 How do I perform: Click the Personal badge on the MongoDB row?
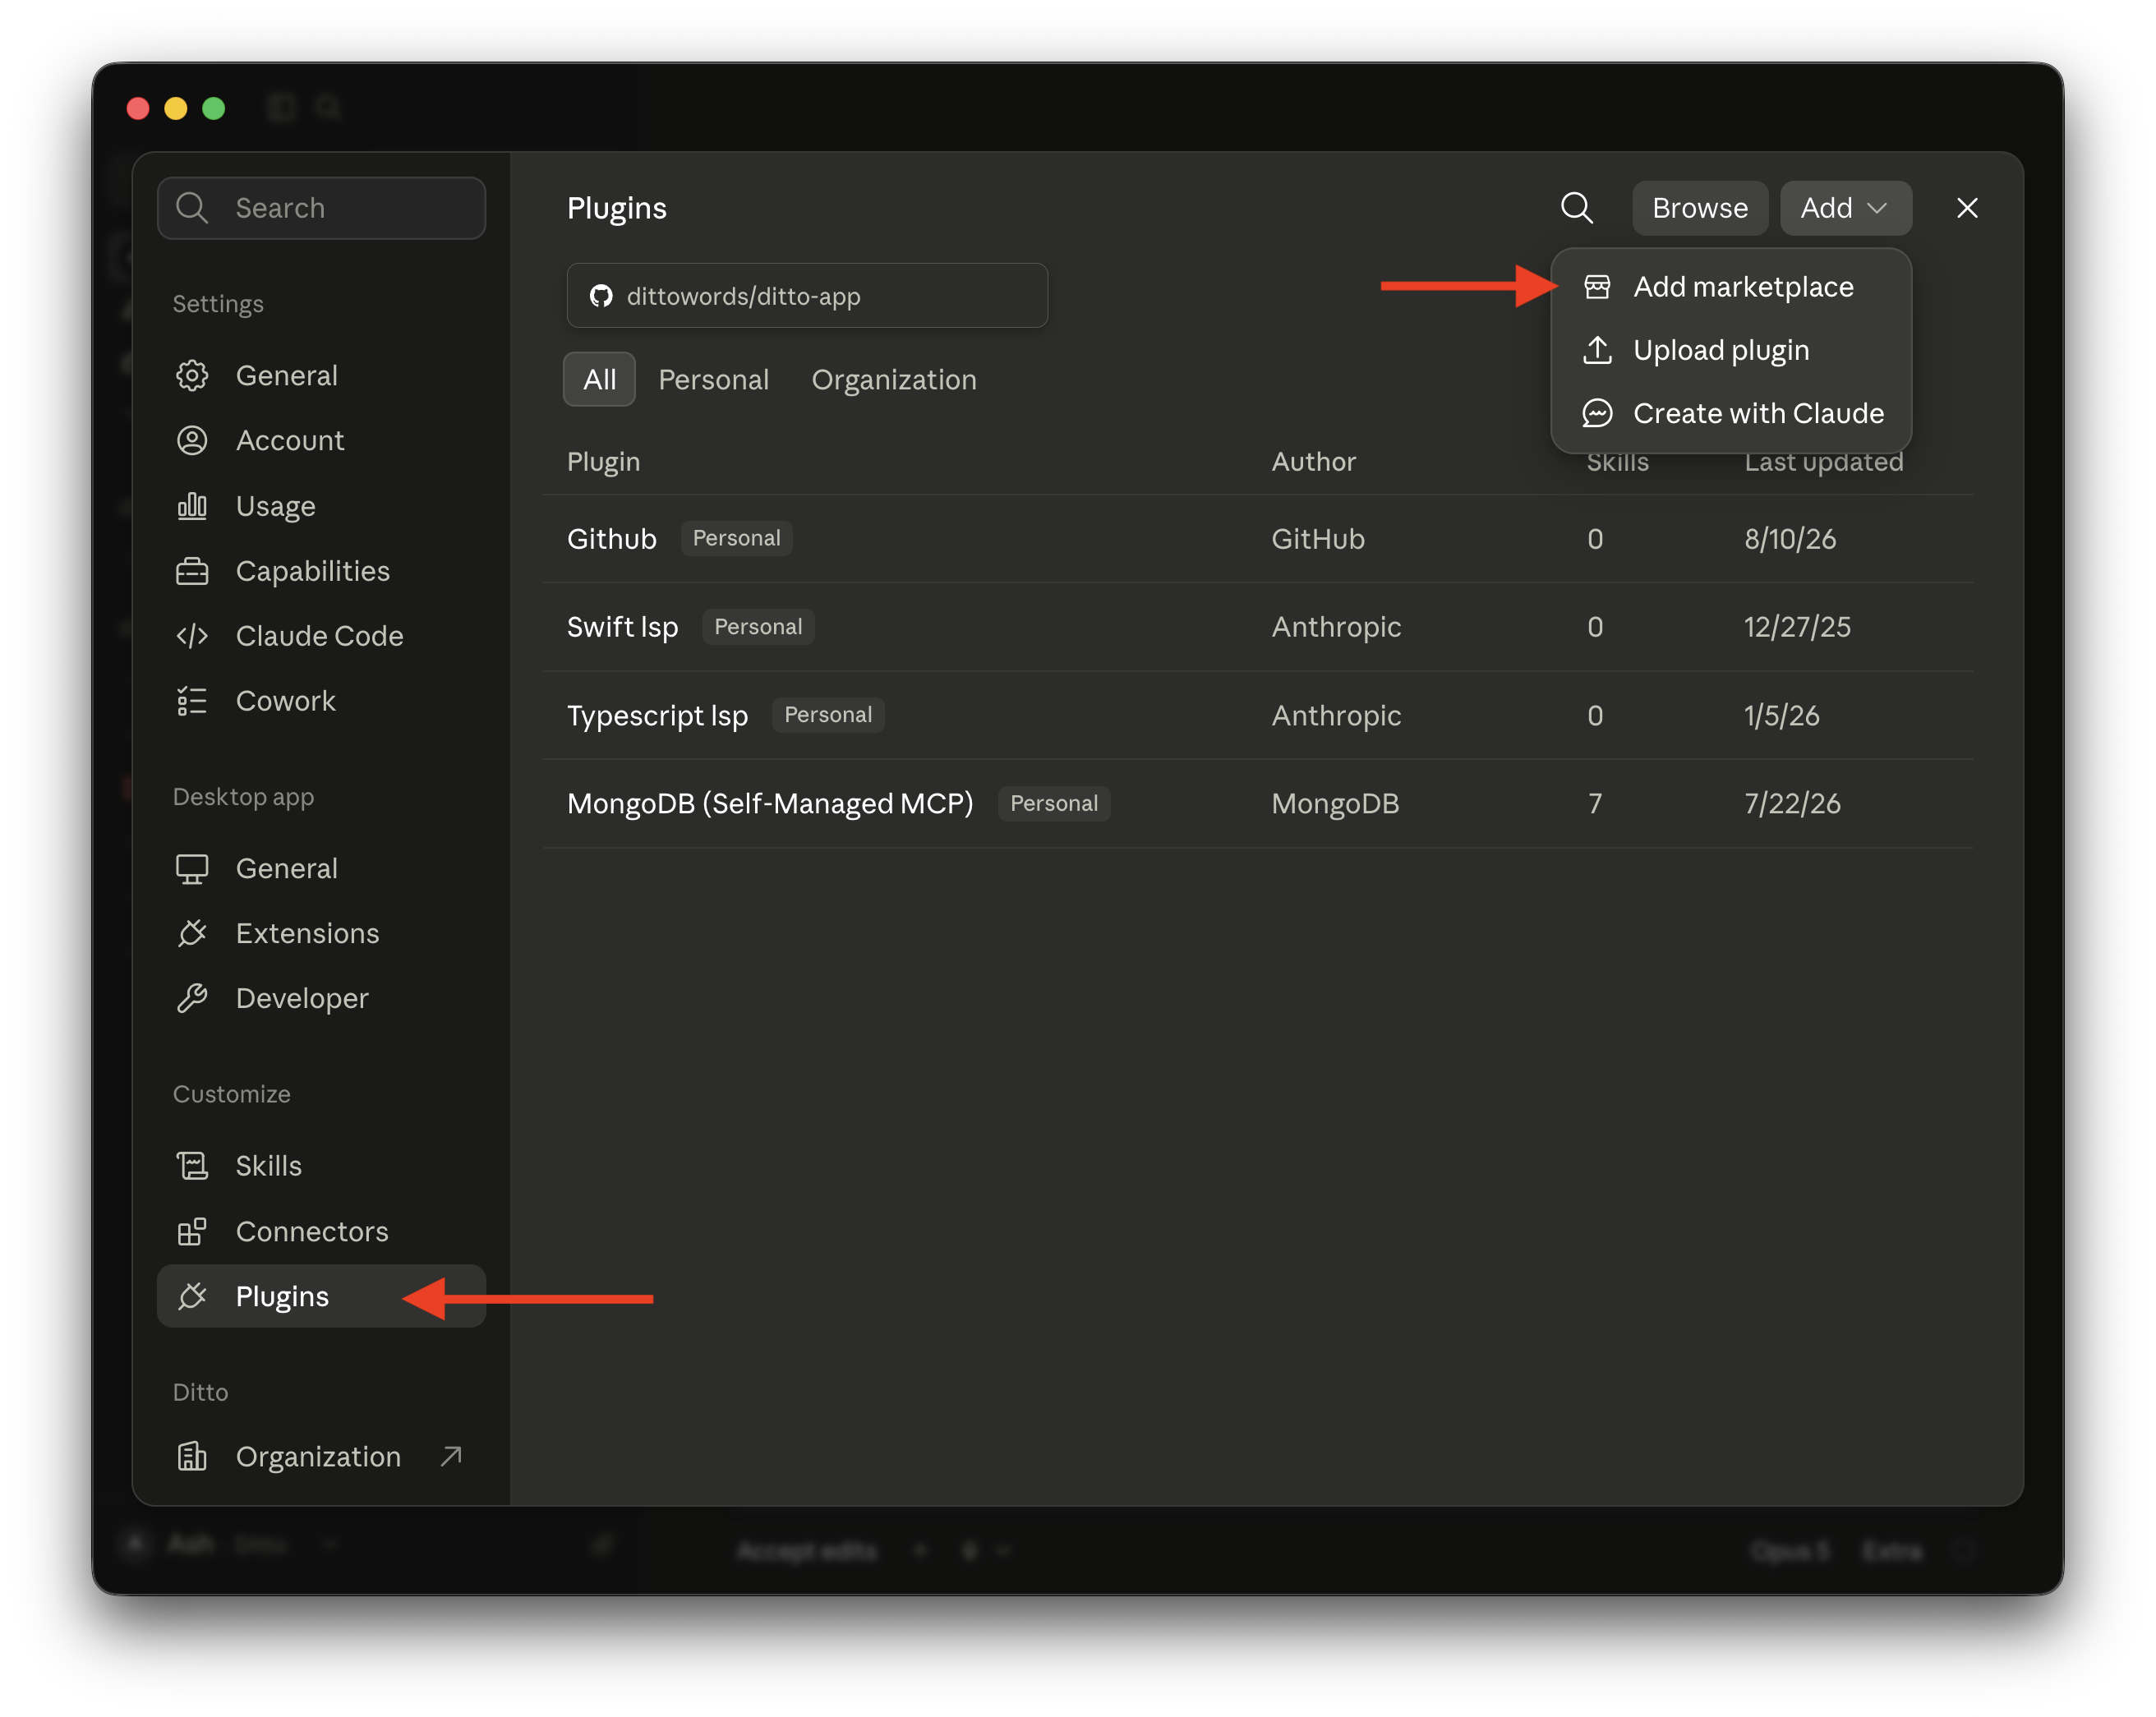1054,804
